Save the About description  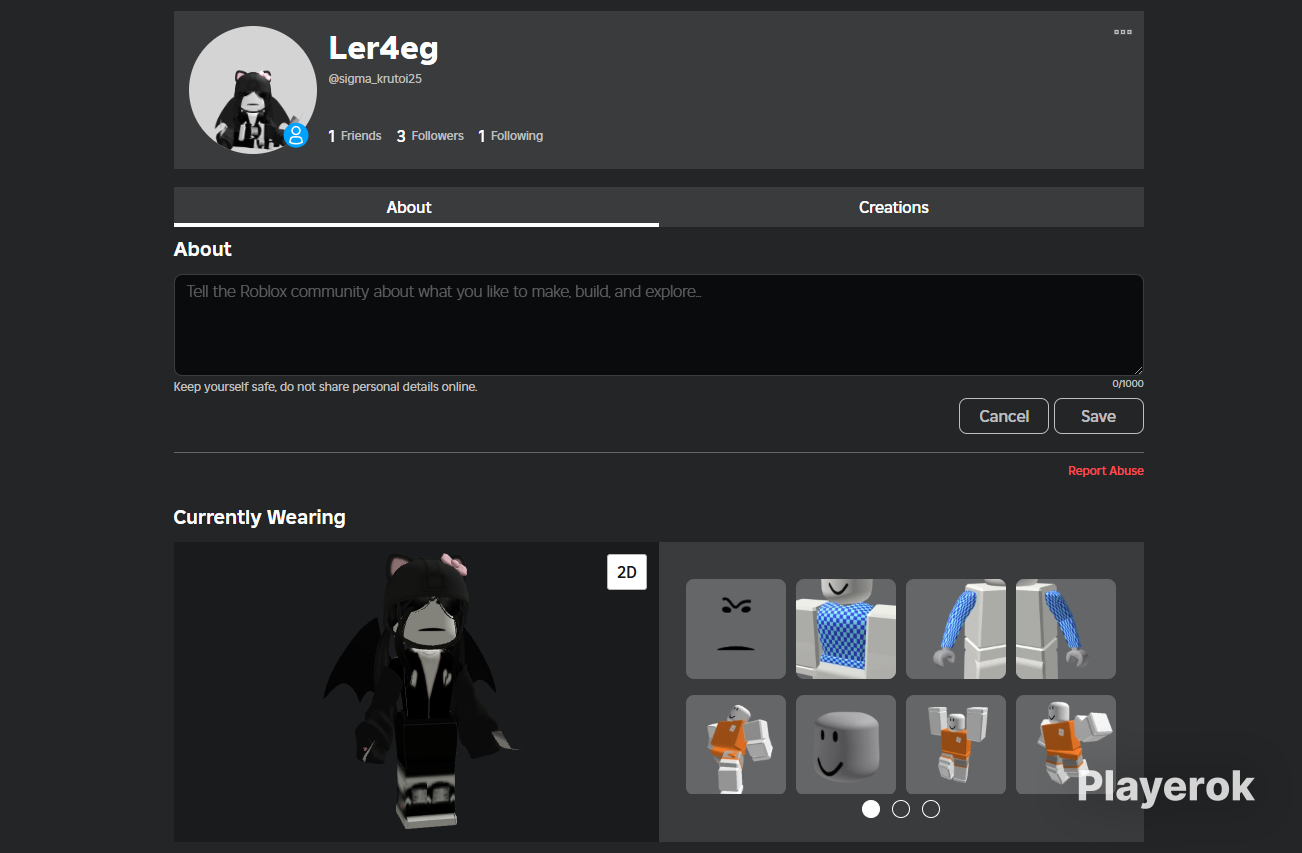point(1099,416)
